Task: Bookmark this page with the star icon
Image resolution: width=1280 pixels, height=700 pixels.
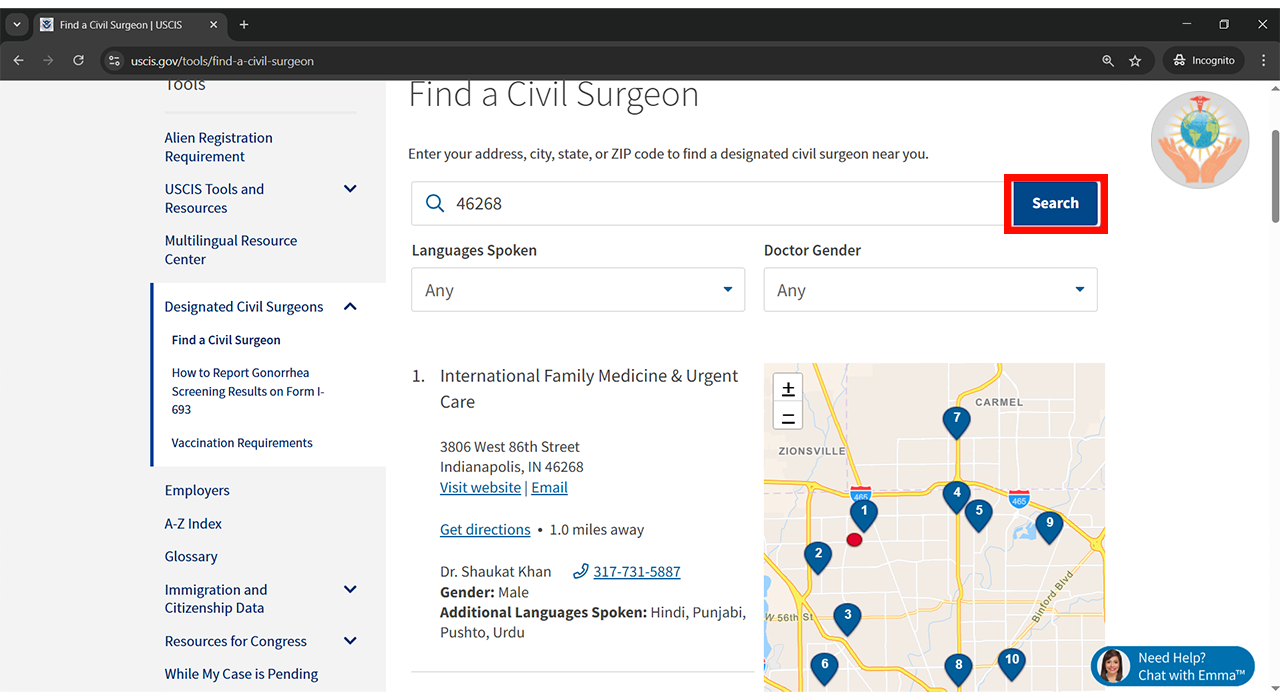Action: click(x=1135, y=61)
